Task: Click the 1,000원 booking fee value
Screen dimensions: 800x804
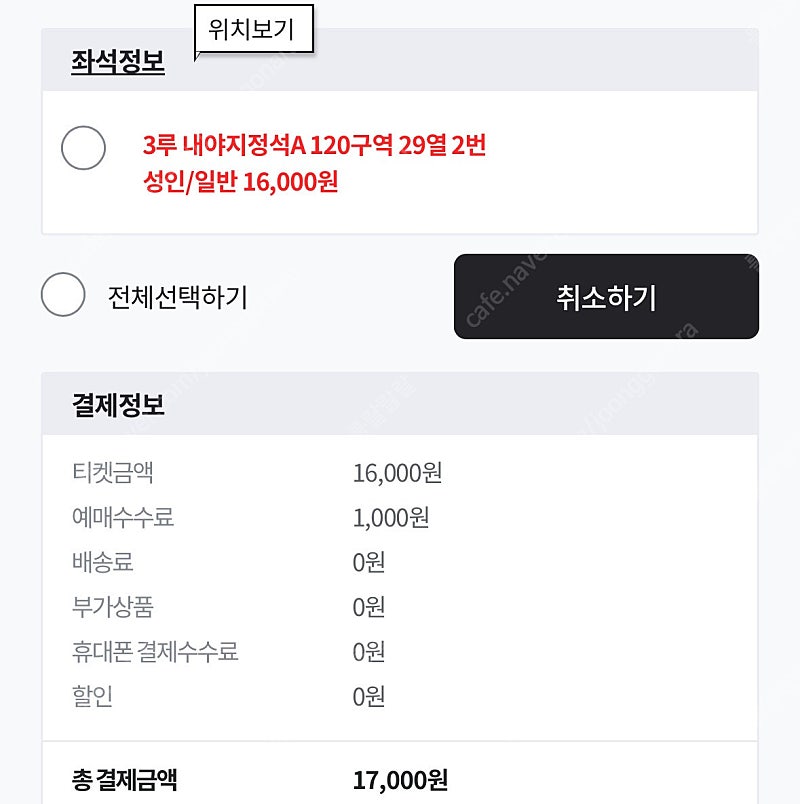Action: (x=391, y=518)
